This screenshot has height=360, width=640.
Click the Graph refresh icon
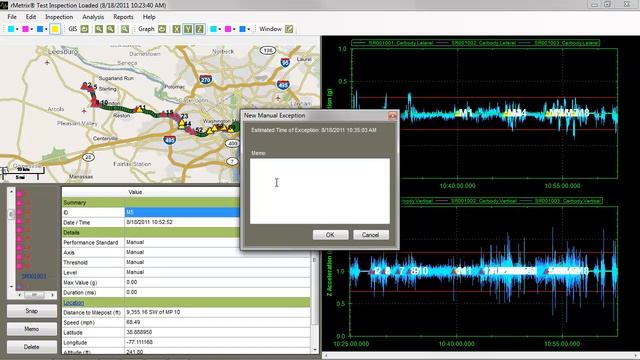coord(162,29)
